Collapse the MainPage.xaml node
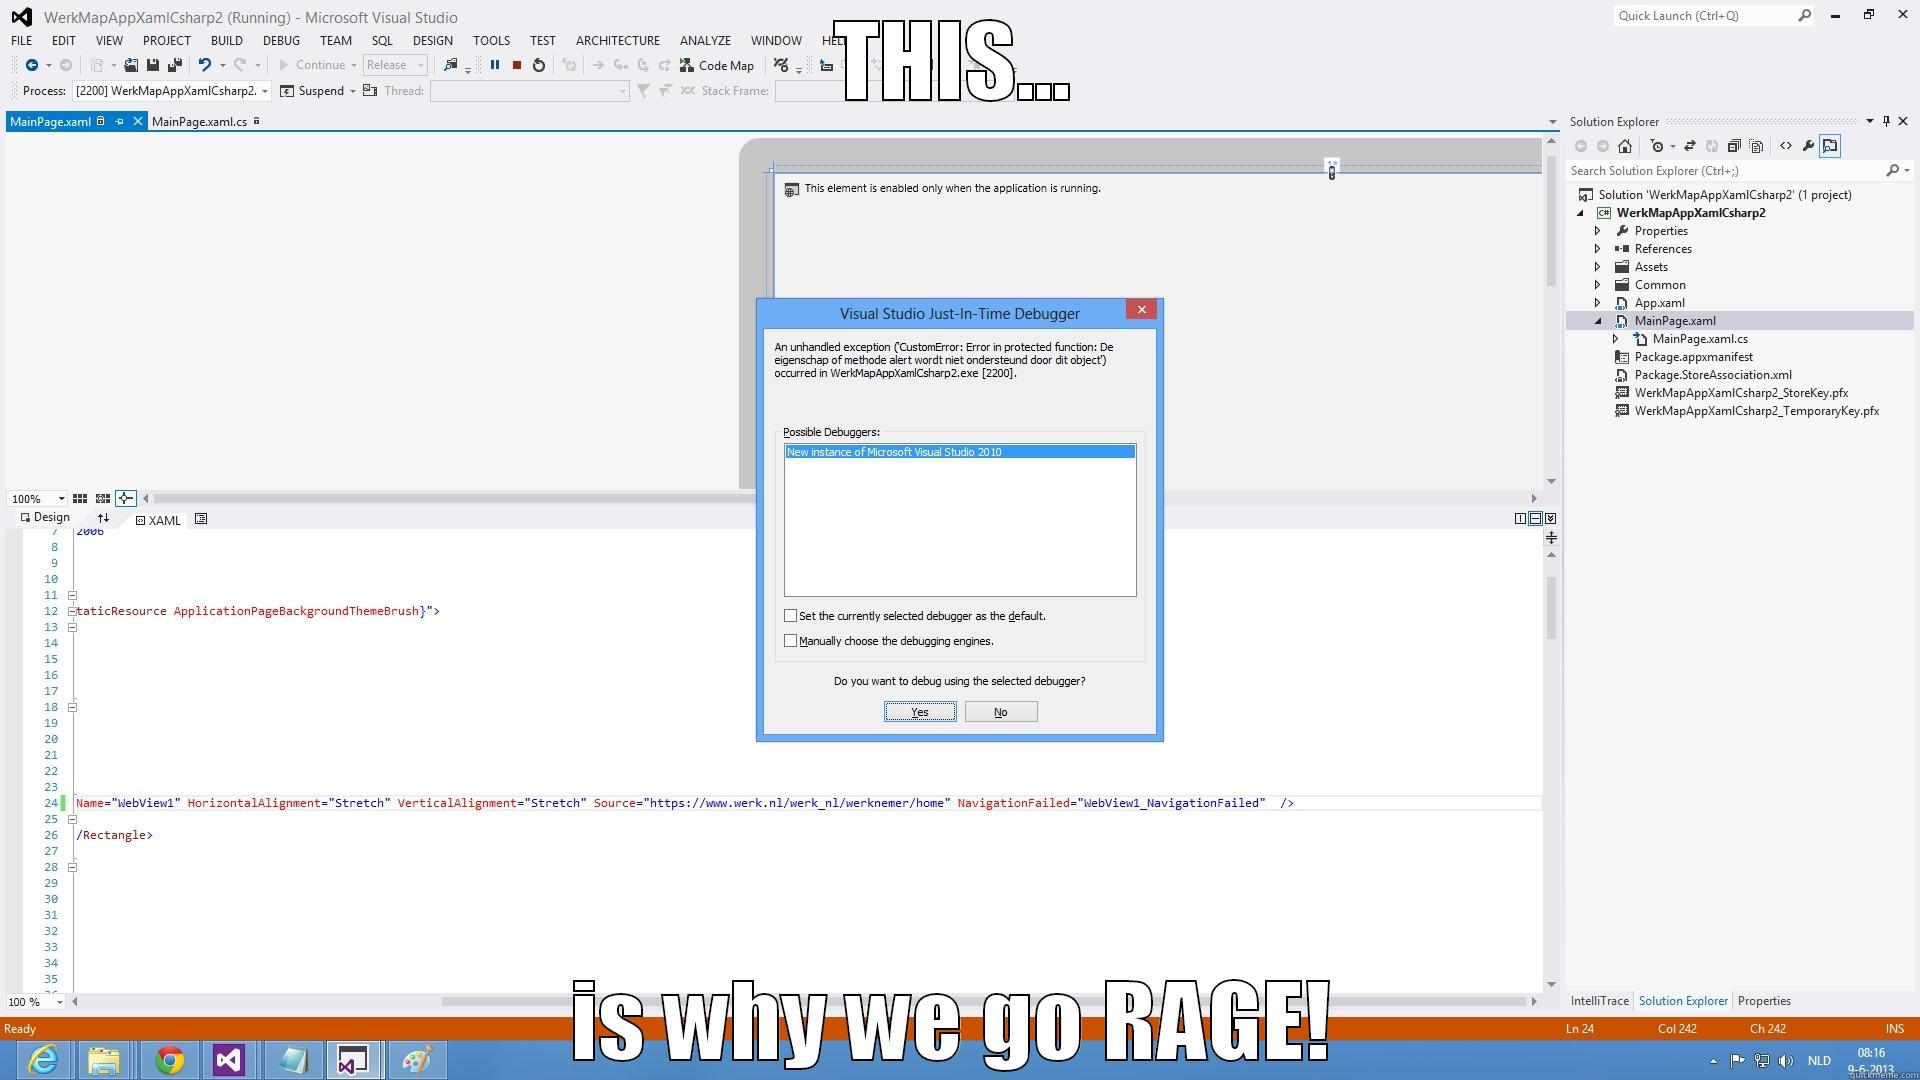 (1598, 321)
